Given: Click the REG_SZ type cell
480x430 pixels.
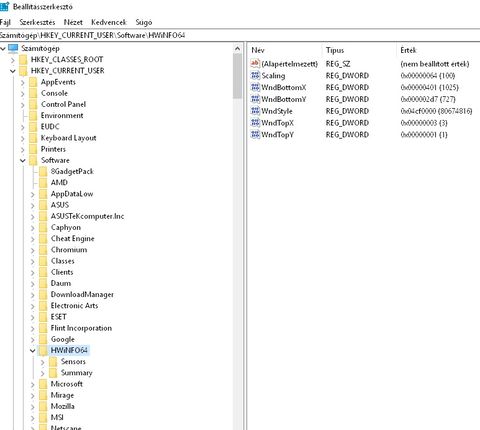Looking at the screenshot, I should [338, 64].
